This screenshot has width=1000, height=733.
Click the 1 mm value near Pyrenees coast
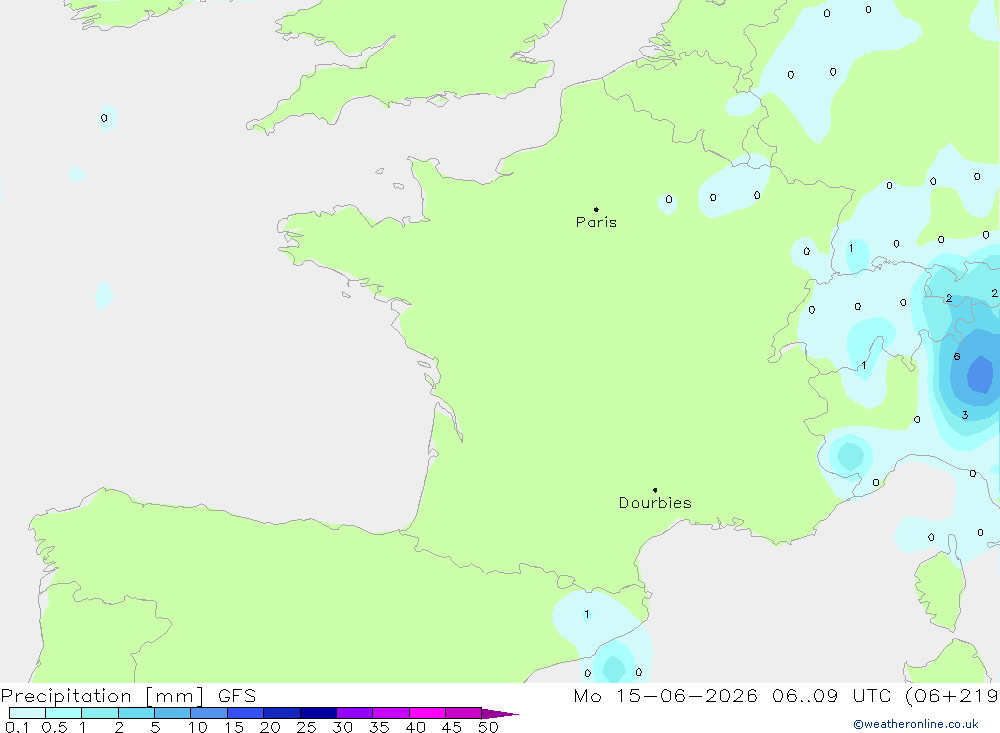[587, 614]
